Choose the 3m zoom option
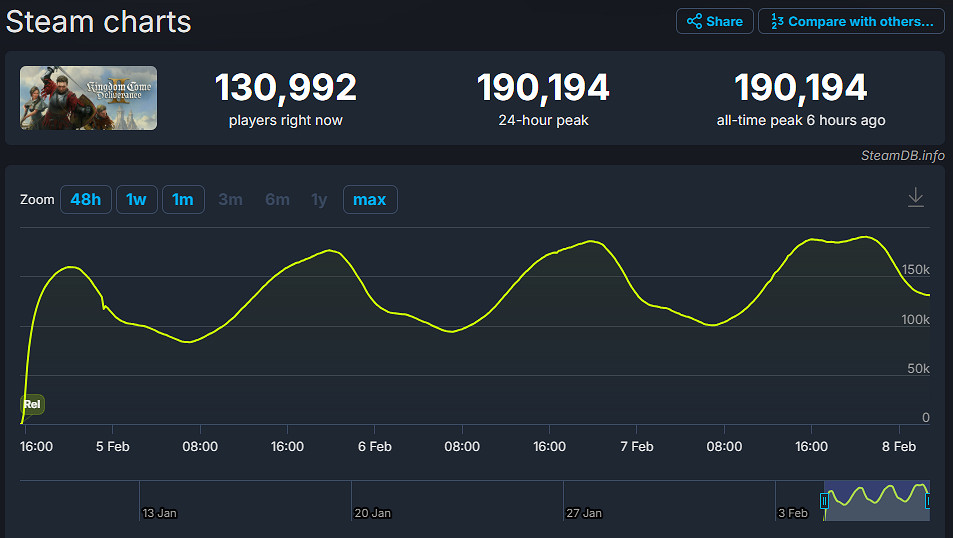953x538 pixels. [230, 200]
